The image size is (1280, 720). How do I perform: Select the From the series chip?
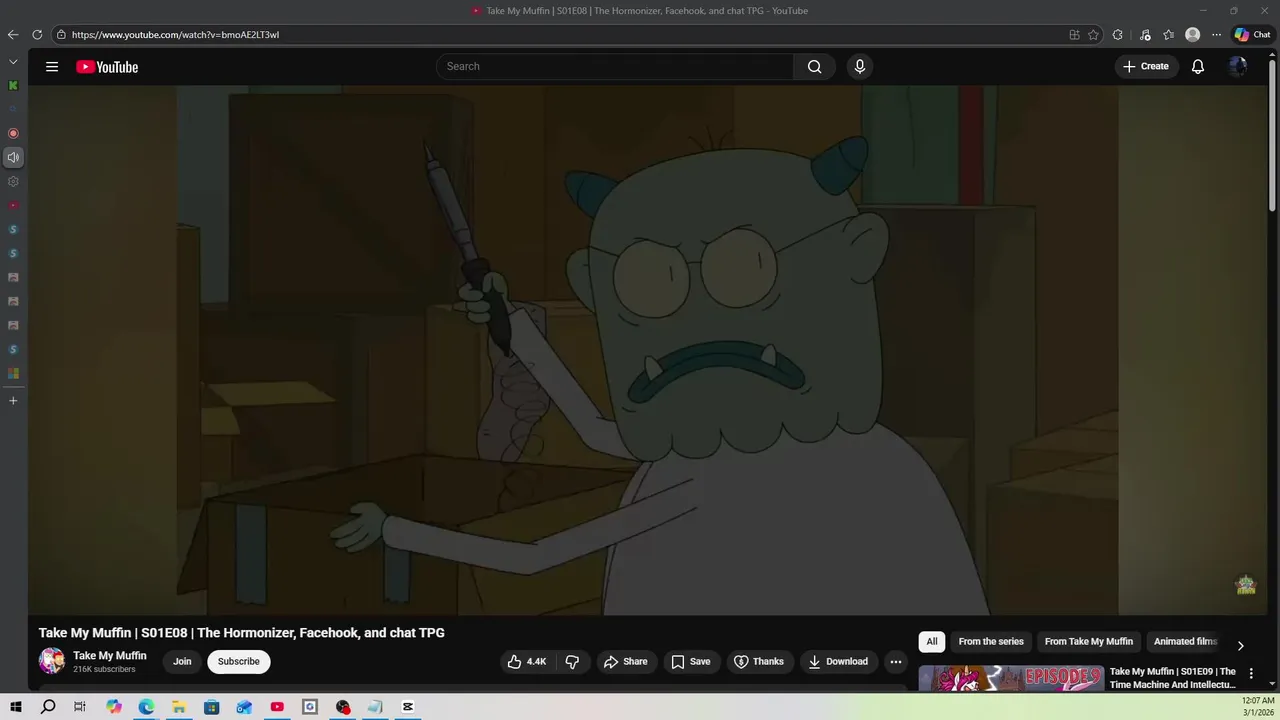click(x=991, y=642)
